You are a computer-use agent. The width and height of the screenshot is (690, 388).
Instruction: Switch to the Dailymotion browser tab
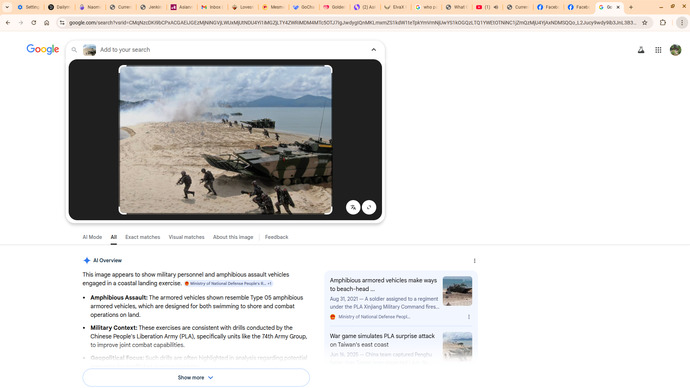tap(59, 7)
